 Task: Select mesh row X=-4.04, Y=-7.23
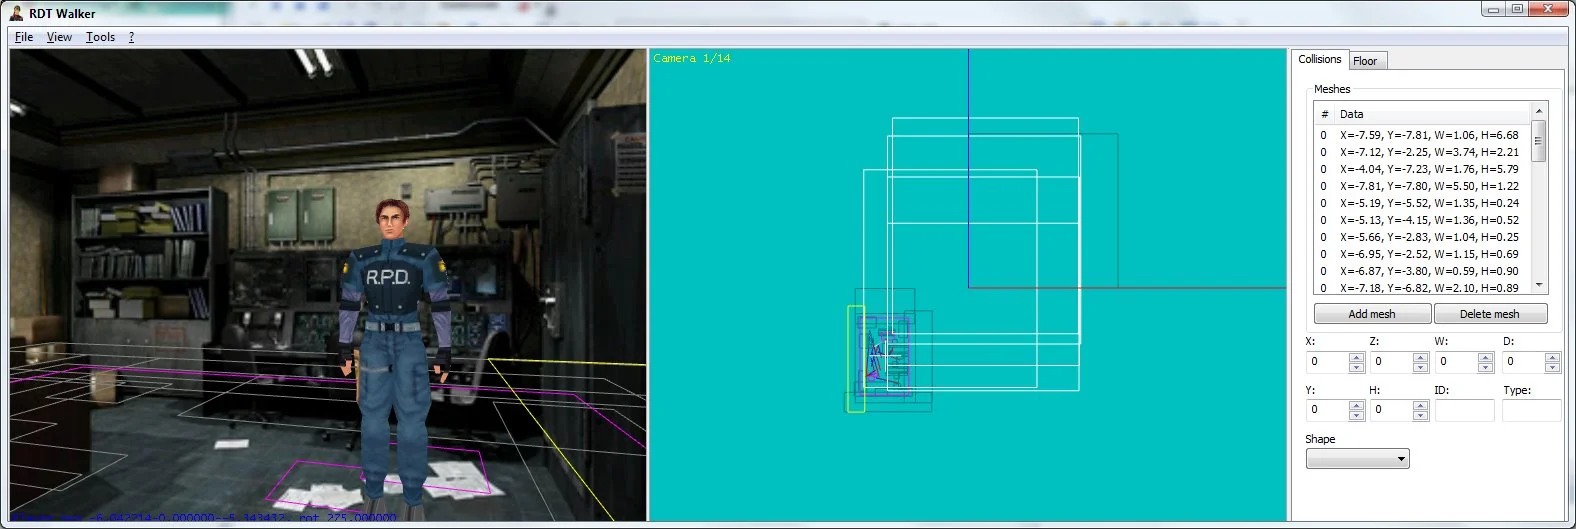[1423, 169]
